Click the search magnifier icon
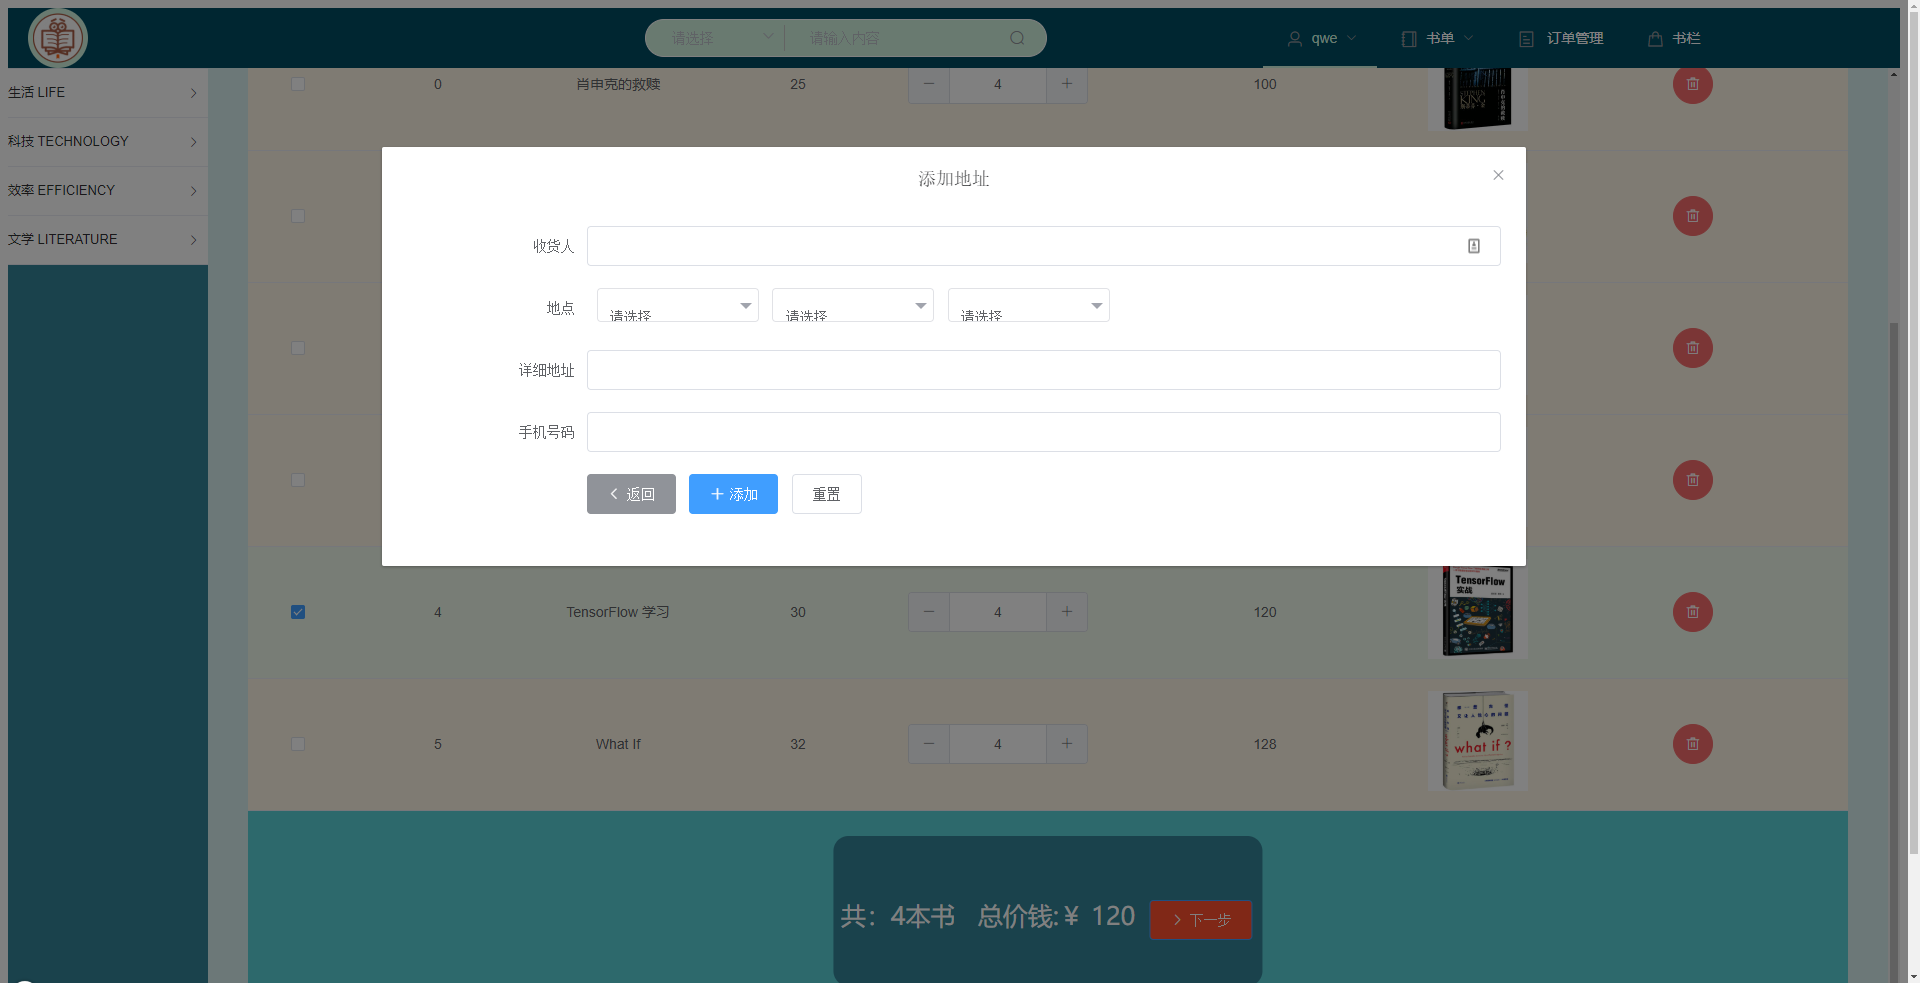 tap(1017, 38)
